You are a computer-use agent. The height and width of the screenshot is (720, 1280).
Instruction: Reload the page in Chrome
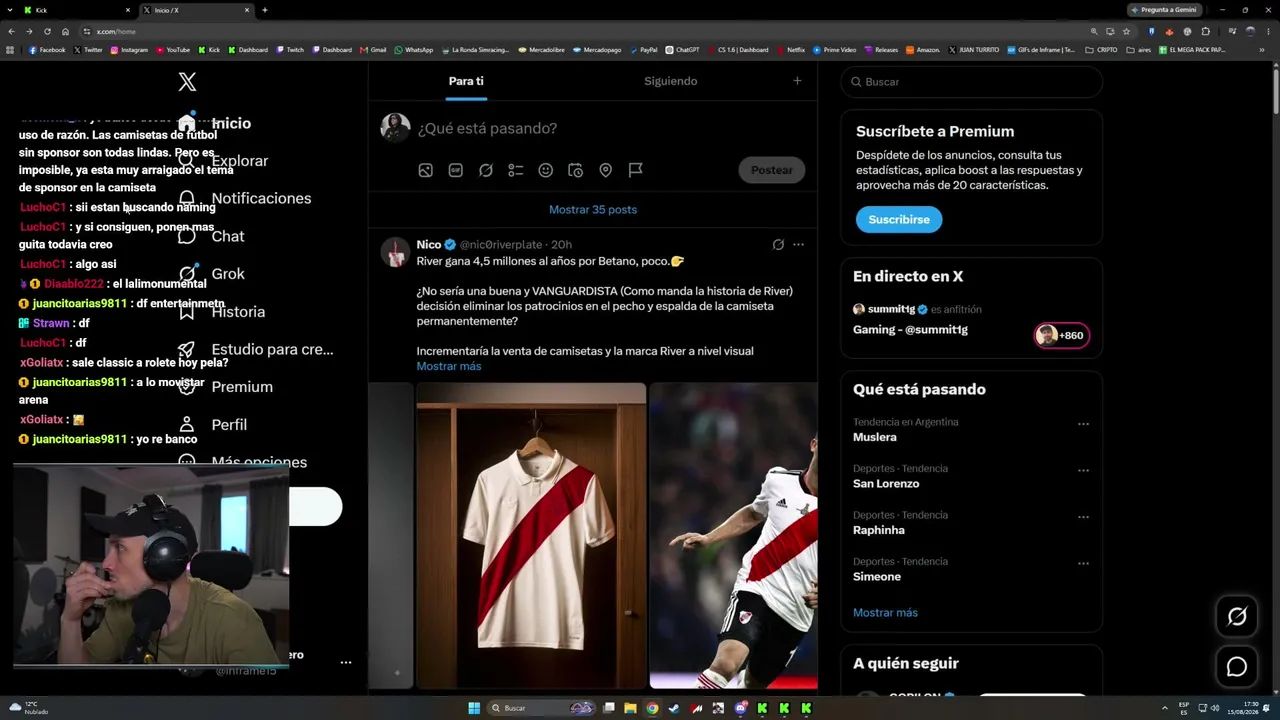47,31
